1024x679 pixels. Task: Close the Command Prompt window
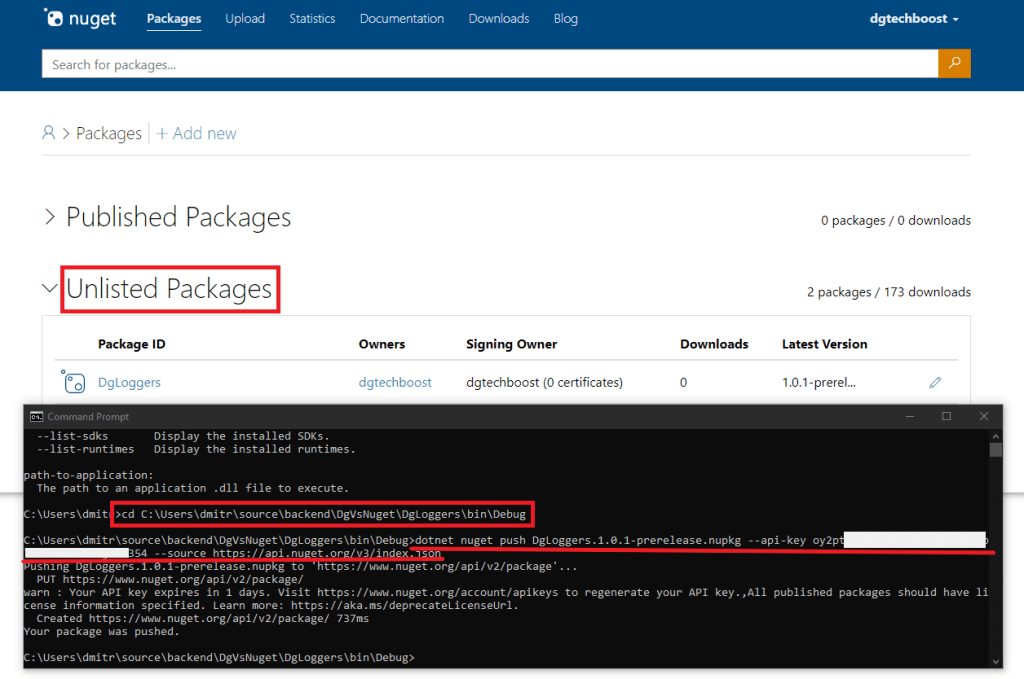(x=984, y=416)
